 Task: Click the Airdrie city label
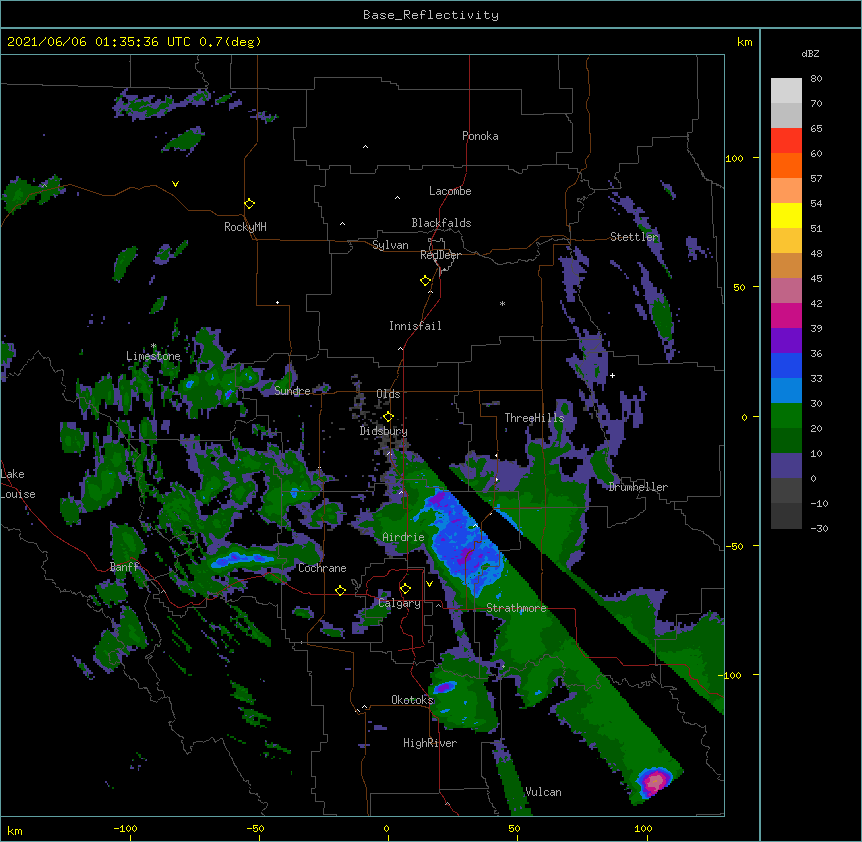pyautogui.click(x=403, y=537)
